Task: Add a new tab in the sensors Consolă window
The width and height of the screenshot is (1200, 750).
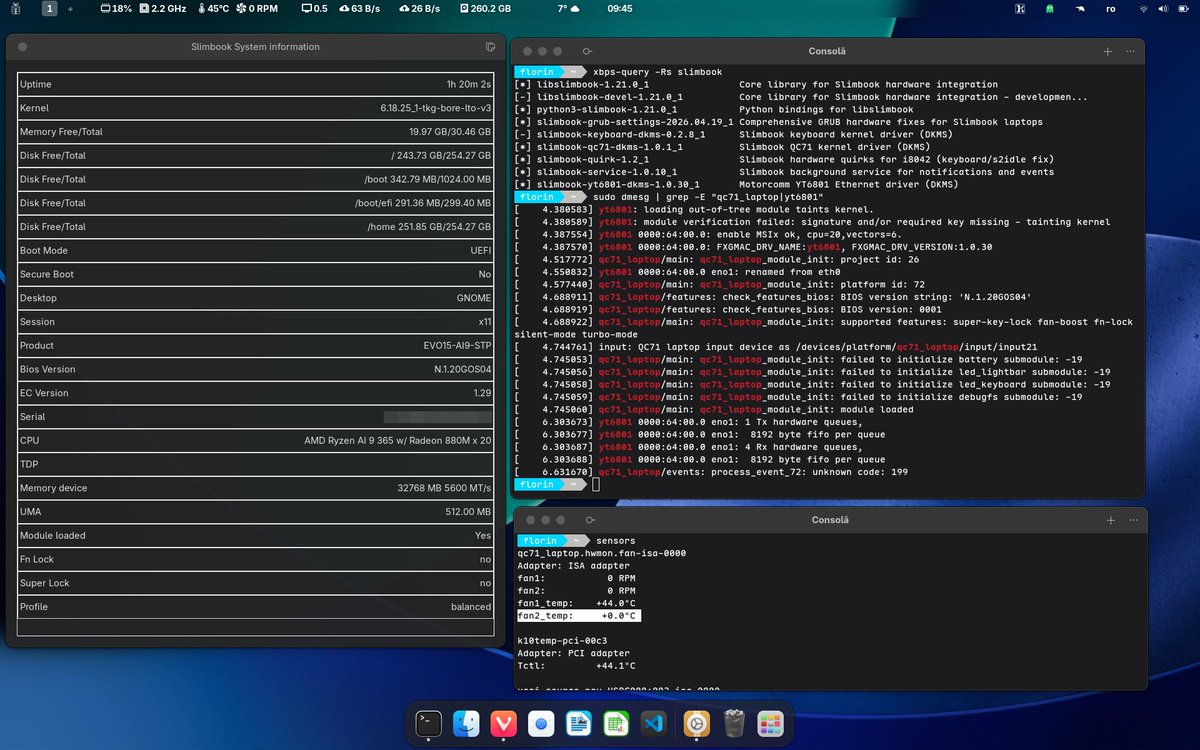Action: click(x=1110, y=520)
